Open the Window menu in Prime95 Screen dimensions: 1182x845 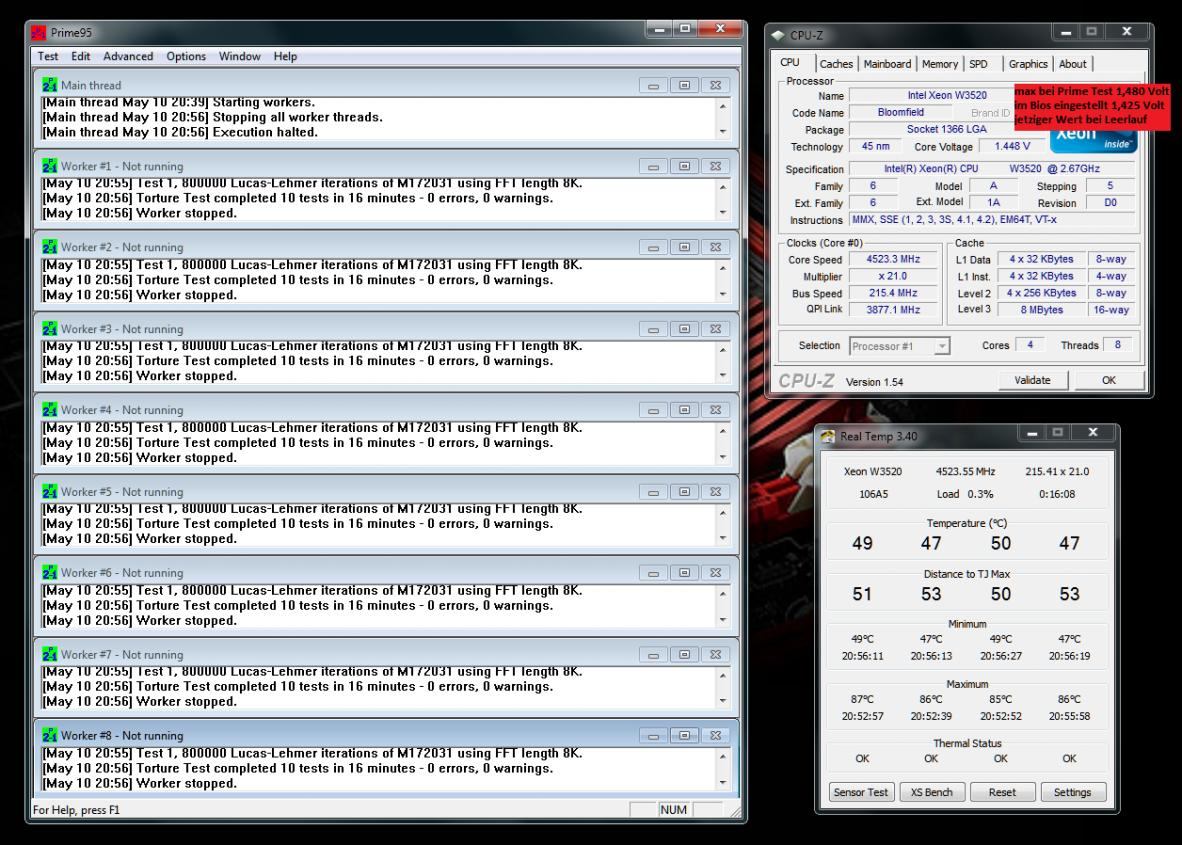240,57
